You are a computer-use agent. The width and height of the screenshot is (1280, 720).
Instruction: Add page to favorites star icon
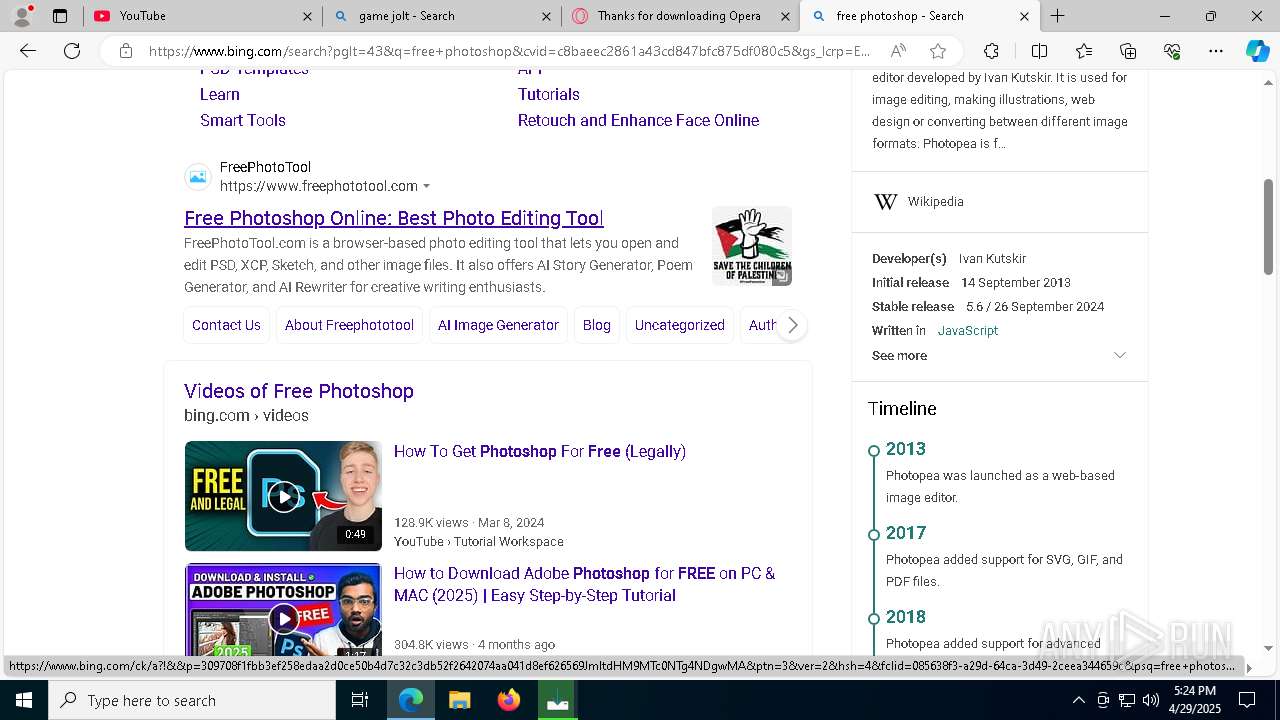click(938, 51)
